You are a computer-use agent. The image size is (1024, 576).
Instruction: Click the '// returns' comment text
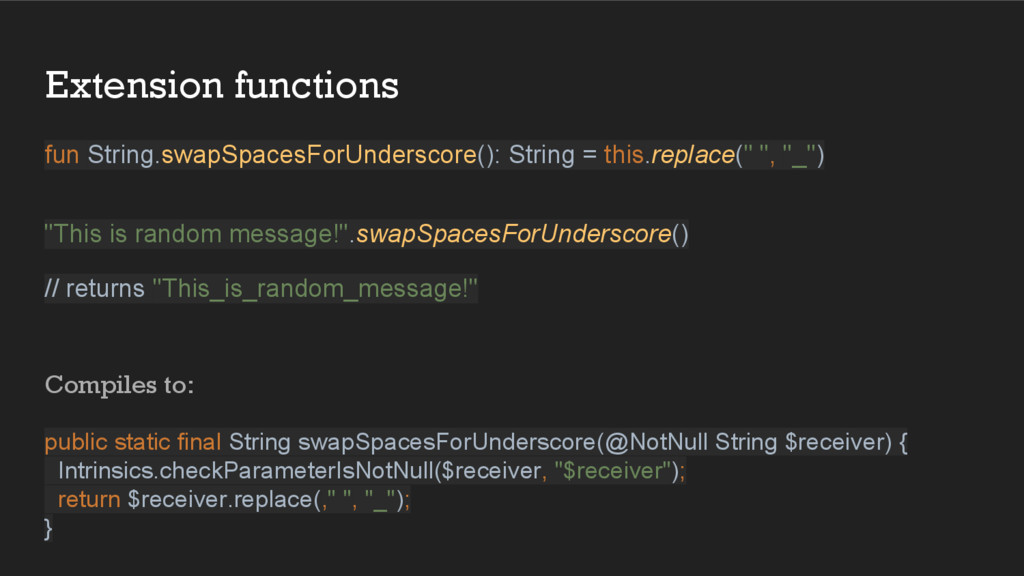click(94, 288)
